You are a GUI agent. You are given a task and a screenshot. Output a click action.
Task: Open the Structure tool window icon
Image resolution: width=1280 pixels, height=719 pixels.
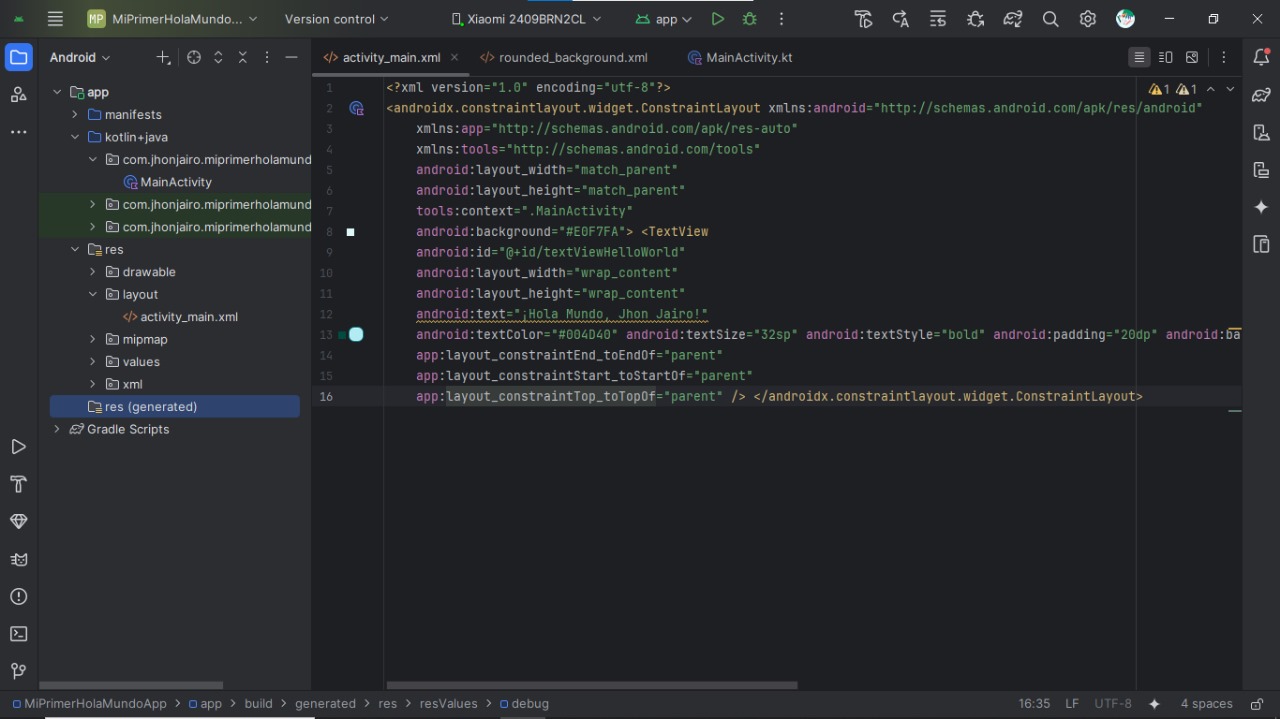click(18, 94)
